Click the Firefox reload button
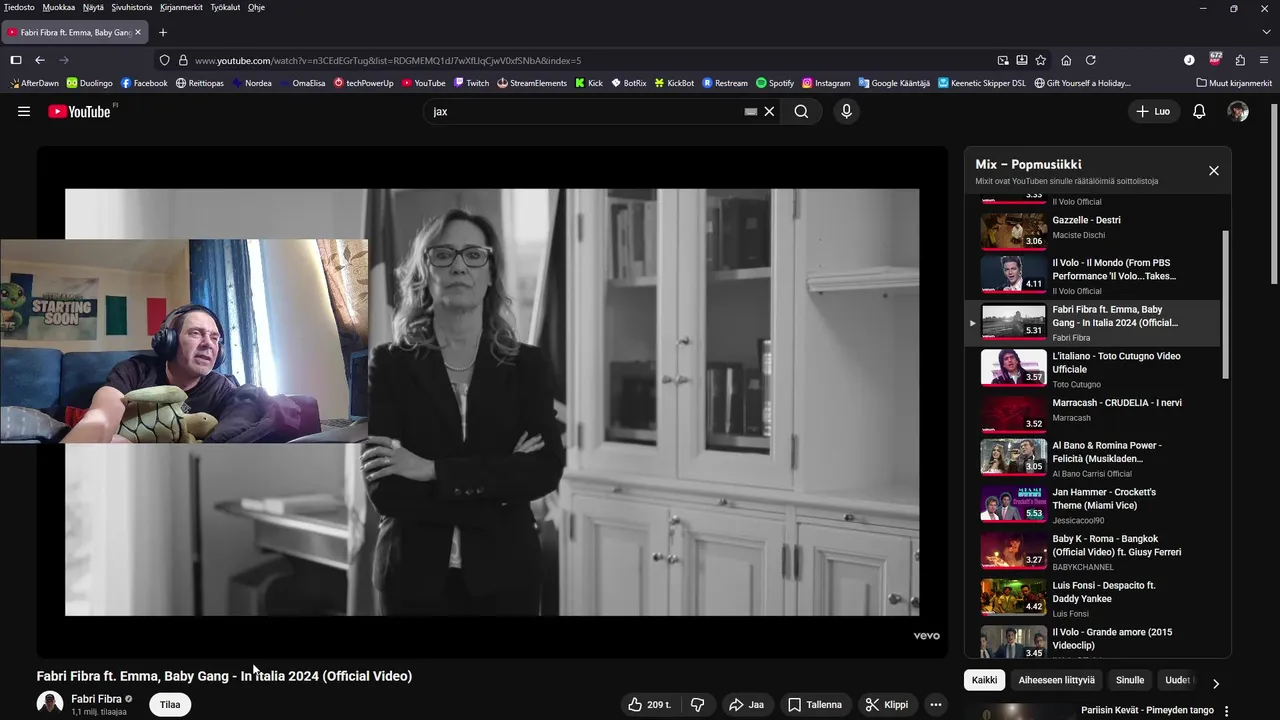1280x720 pixels. pyautogui.click(x=1091, y=60)
